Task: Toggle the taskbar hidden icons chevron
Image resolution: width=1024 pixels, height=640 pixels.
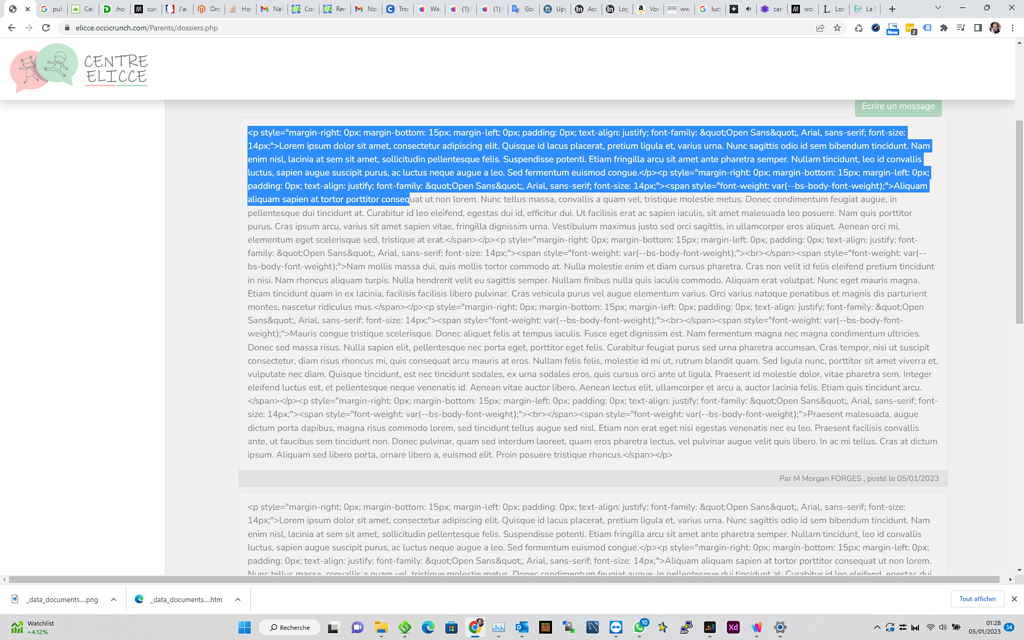Action: point(878,628)
